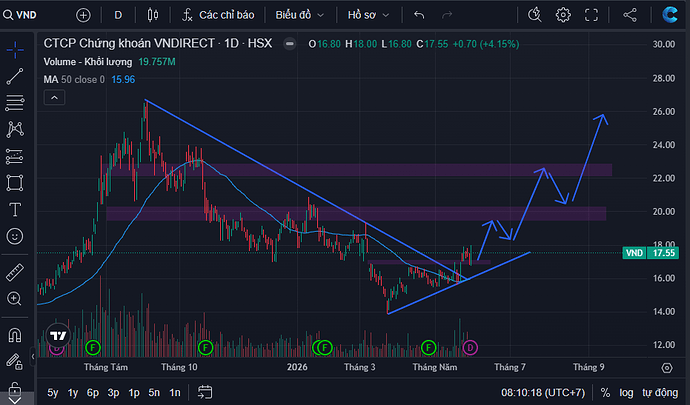Click the blue C logo icon
This screenshot has width=690, height=405.
coord(670,15)
